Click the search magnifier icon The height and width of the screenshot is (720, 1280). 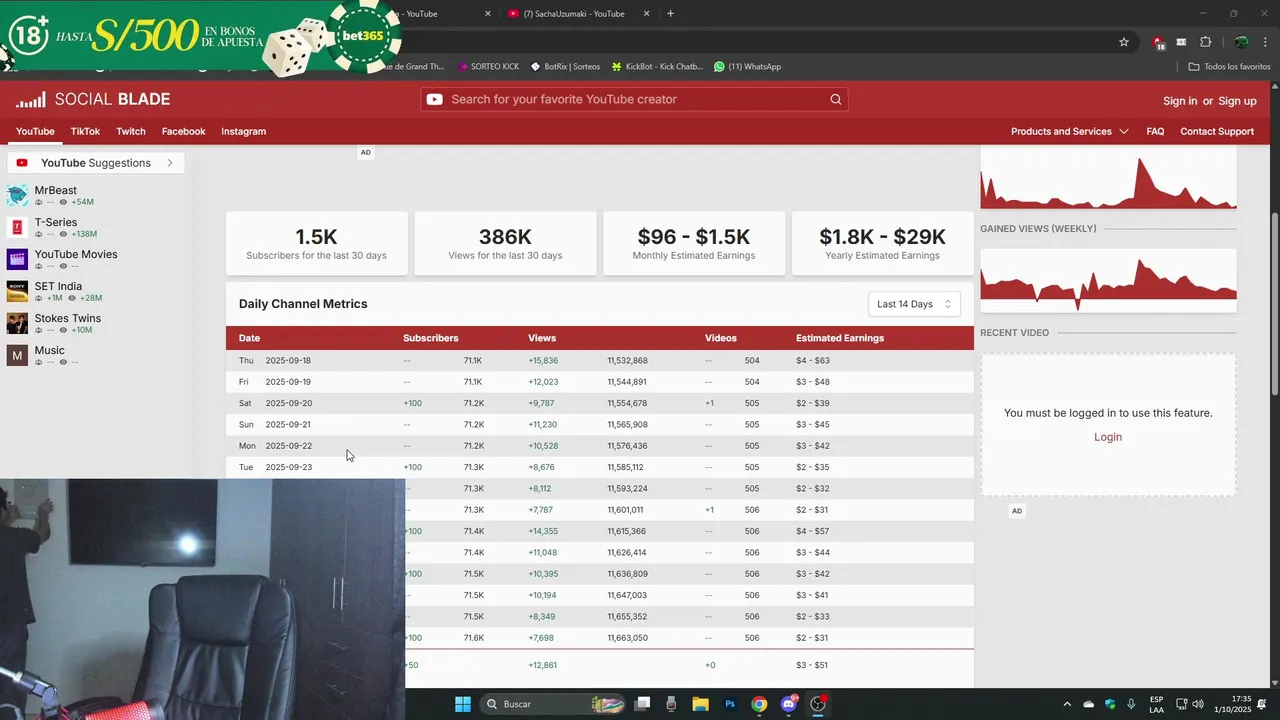pos(836,99)
